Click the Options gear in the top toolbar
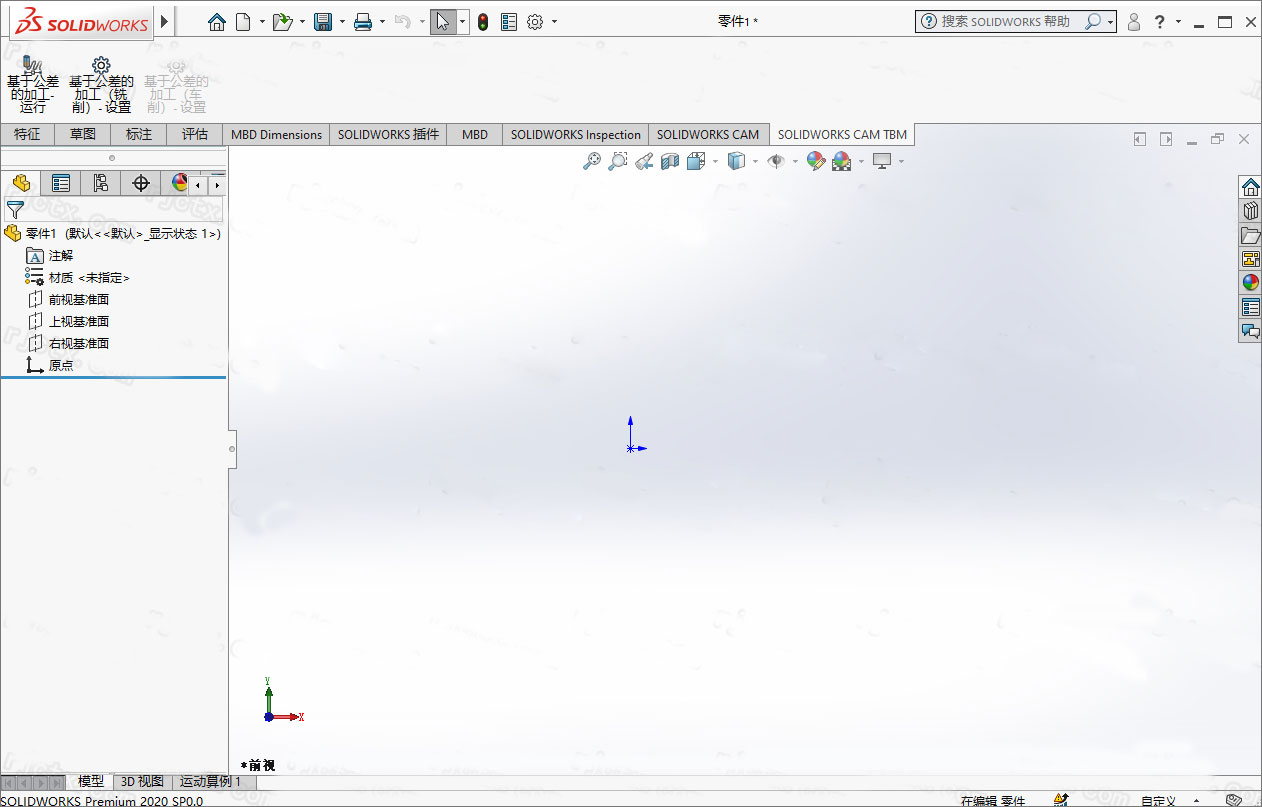This screenshot has height=807, width=1262. [536, 21]
